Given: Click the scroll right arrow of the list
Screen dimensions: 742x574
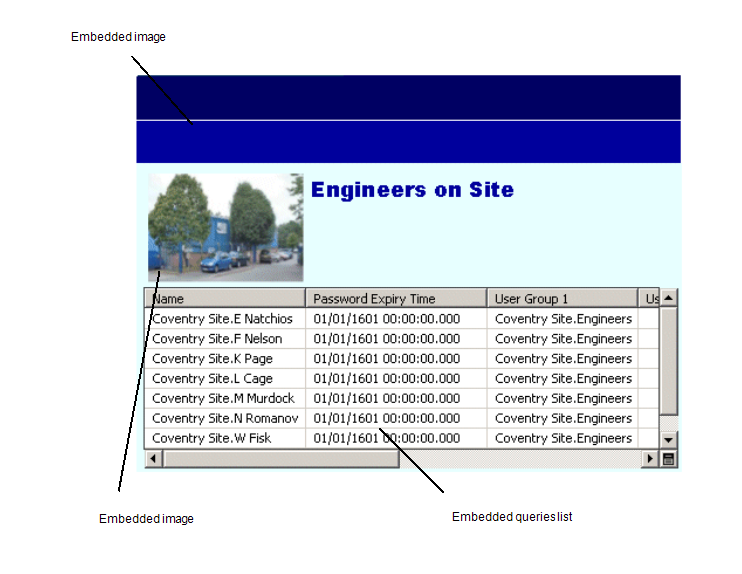Looking at the screenshot, I should [650, 459].
